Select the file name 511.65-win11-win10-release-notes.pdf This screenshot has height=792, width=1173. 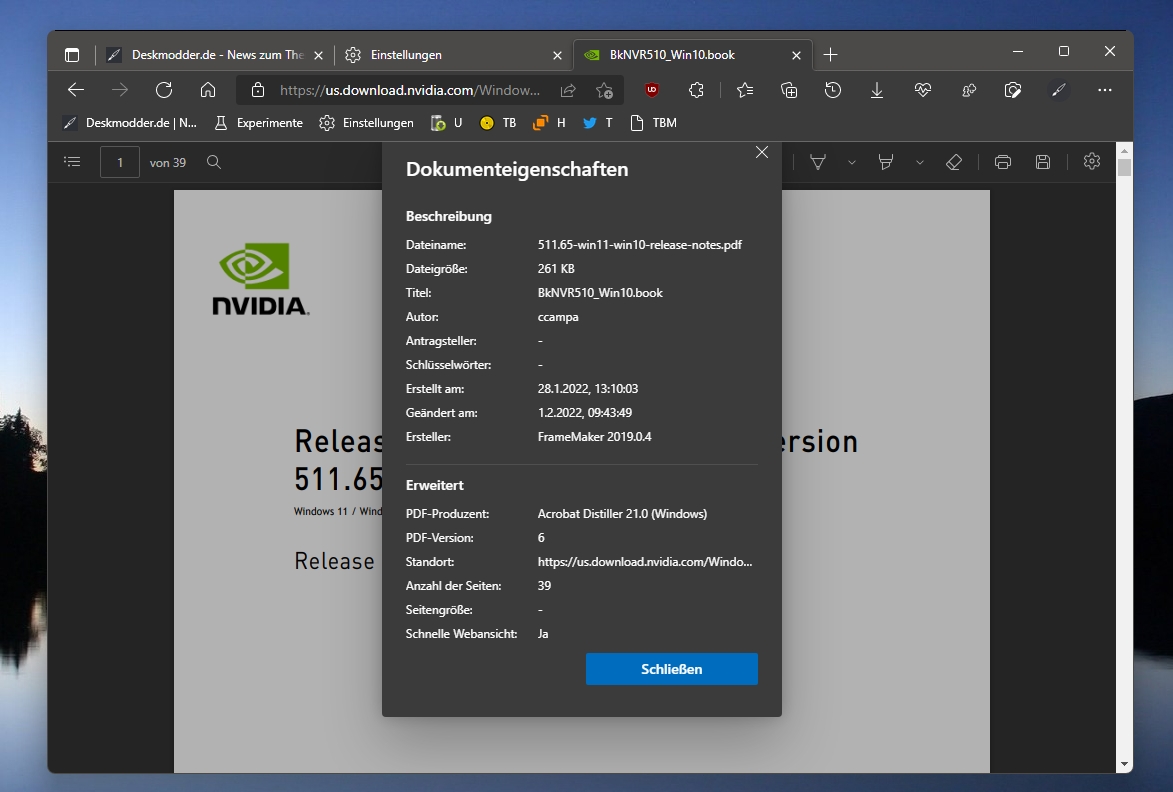point(640,245)
